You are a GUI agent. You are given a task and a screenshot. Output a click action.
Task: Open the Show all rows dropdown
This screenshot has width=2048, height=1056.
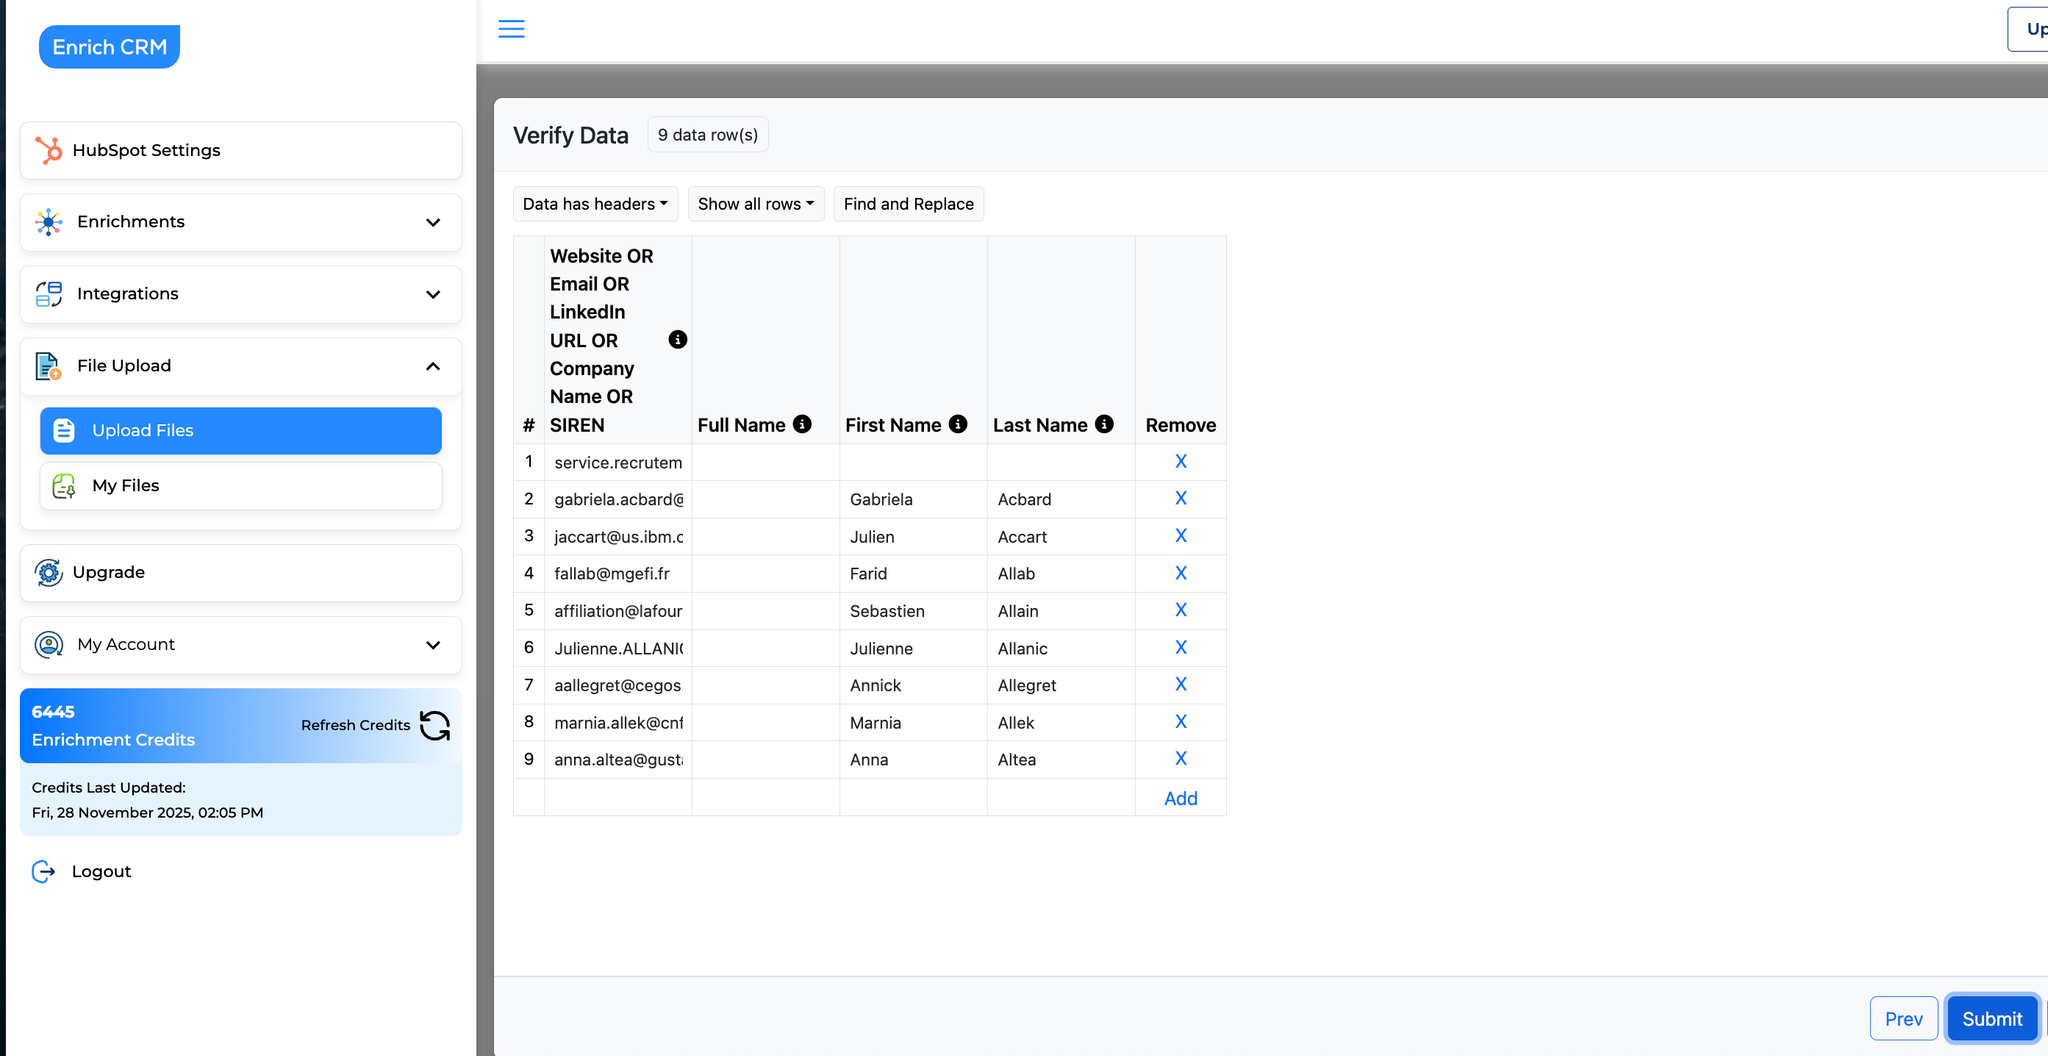coord(755,203)
